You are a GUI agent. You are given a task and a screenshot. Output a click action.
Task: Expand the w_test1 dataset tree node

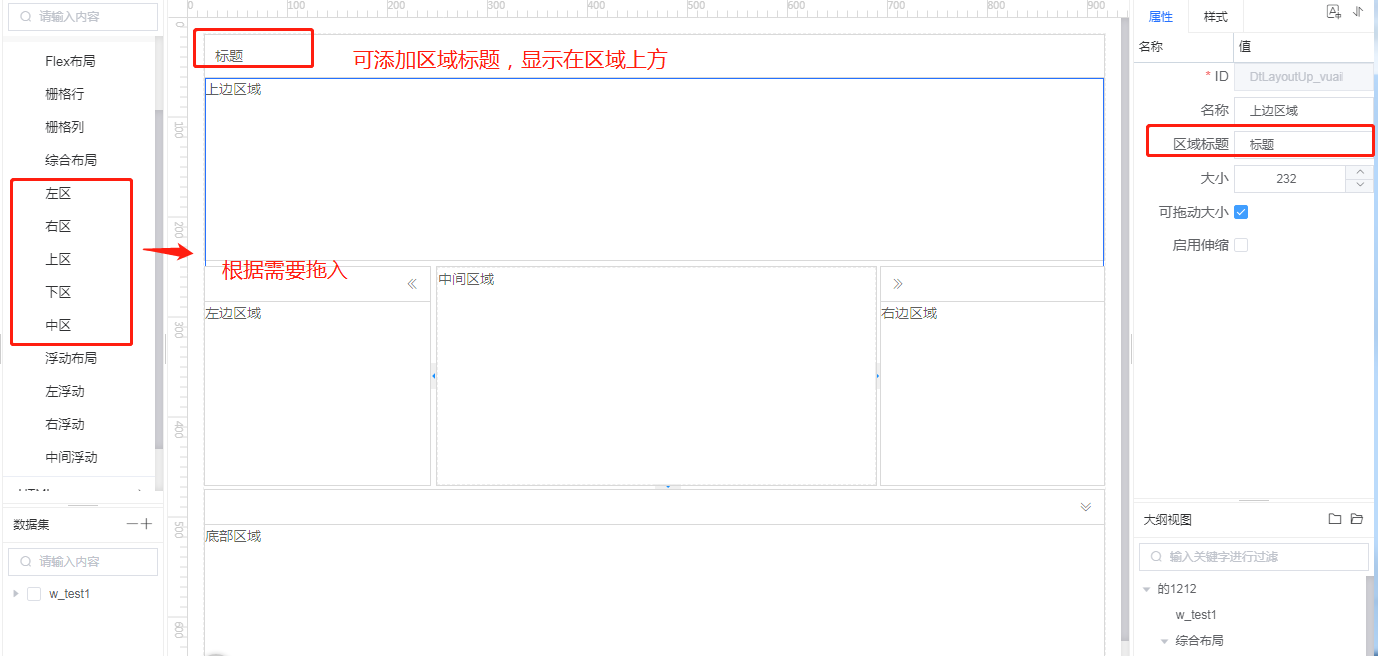coord(15,594)
